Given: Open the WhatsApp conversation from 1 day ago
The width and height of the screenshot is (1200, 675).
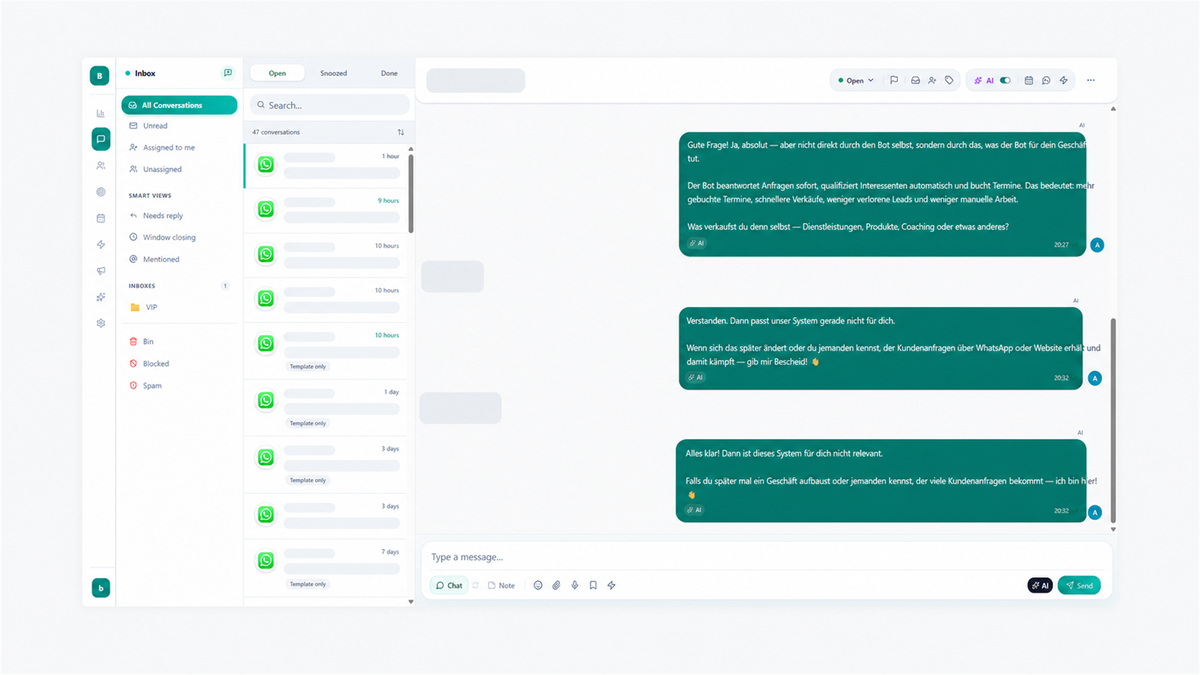Looking at the screenshot, I should click(x=327, y=407).
